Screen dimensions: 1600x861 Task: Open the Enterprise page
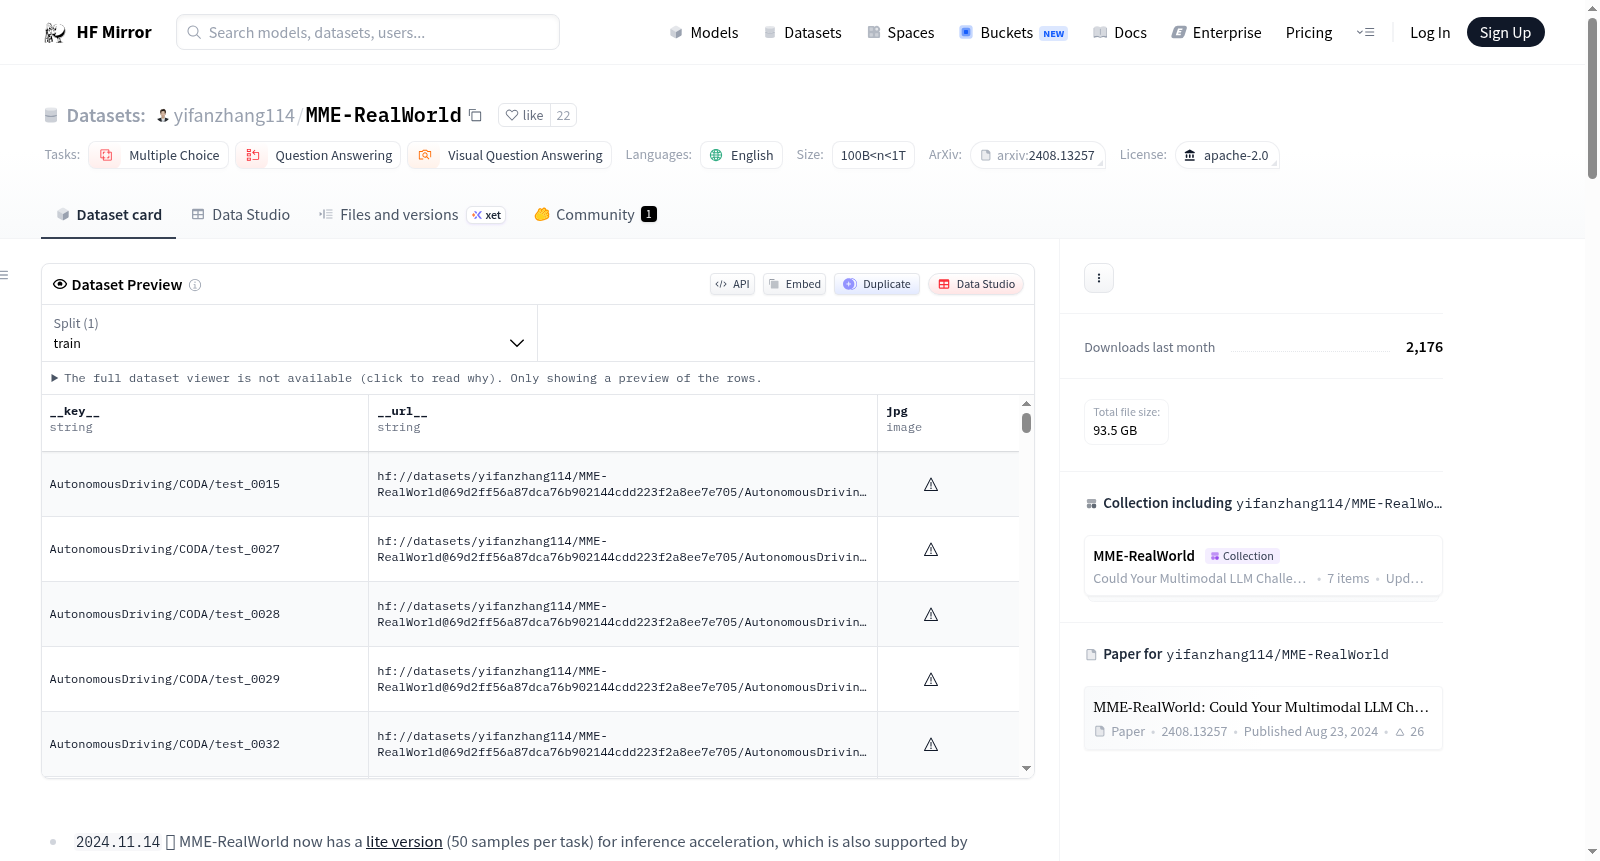pyautogui.click(x=1216, y=33)
